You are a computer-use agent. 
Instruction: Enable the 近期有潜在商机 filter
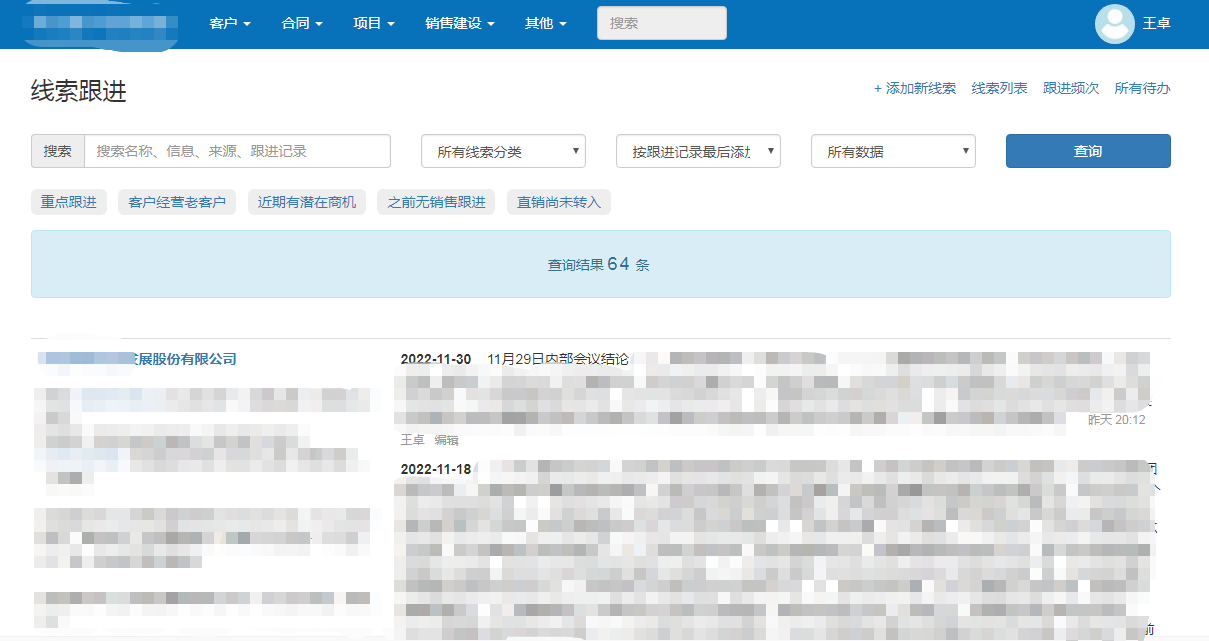pos(307,202)
